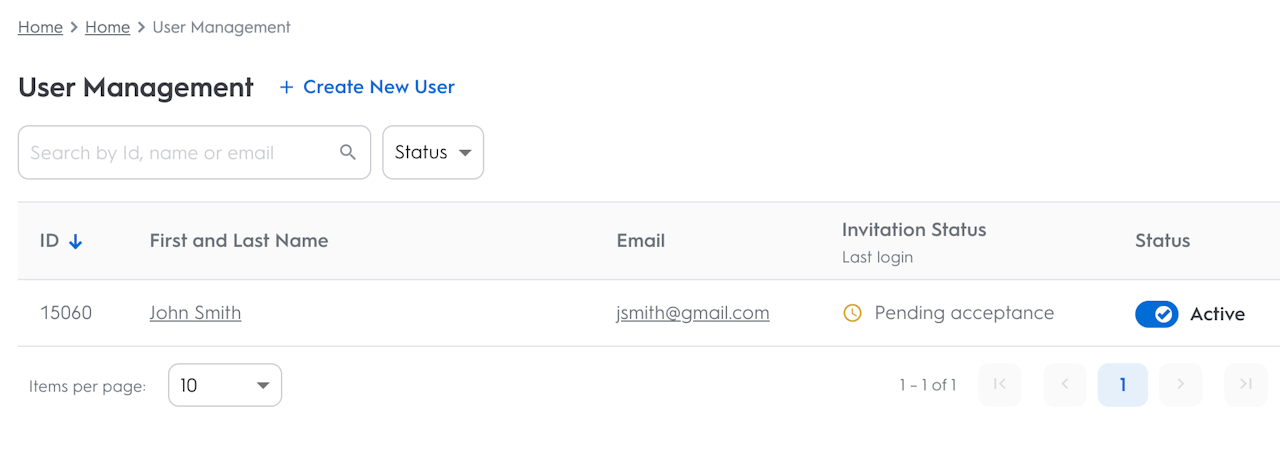
Task: Open the items per page dropdown
Action: pos(225,385)
